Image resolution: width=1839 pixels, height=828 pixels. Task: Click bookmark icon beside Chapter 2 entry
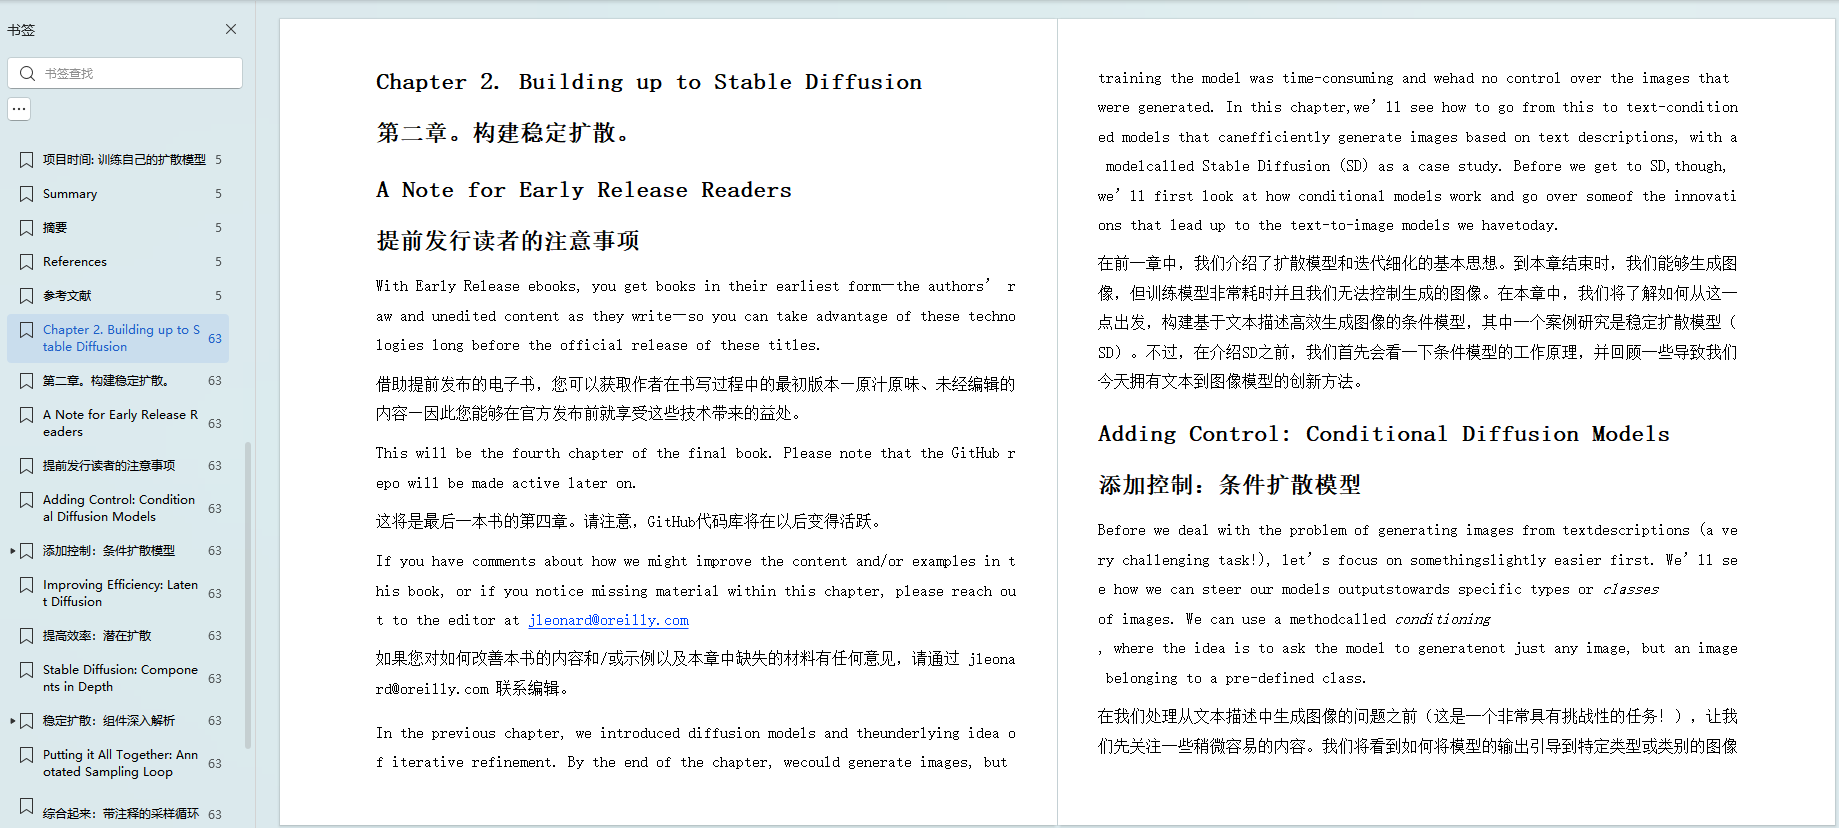click(27, 330)
